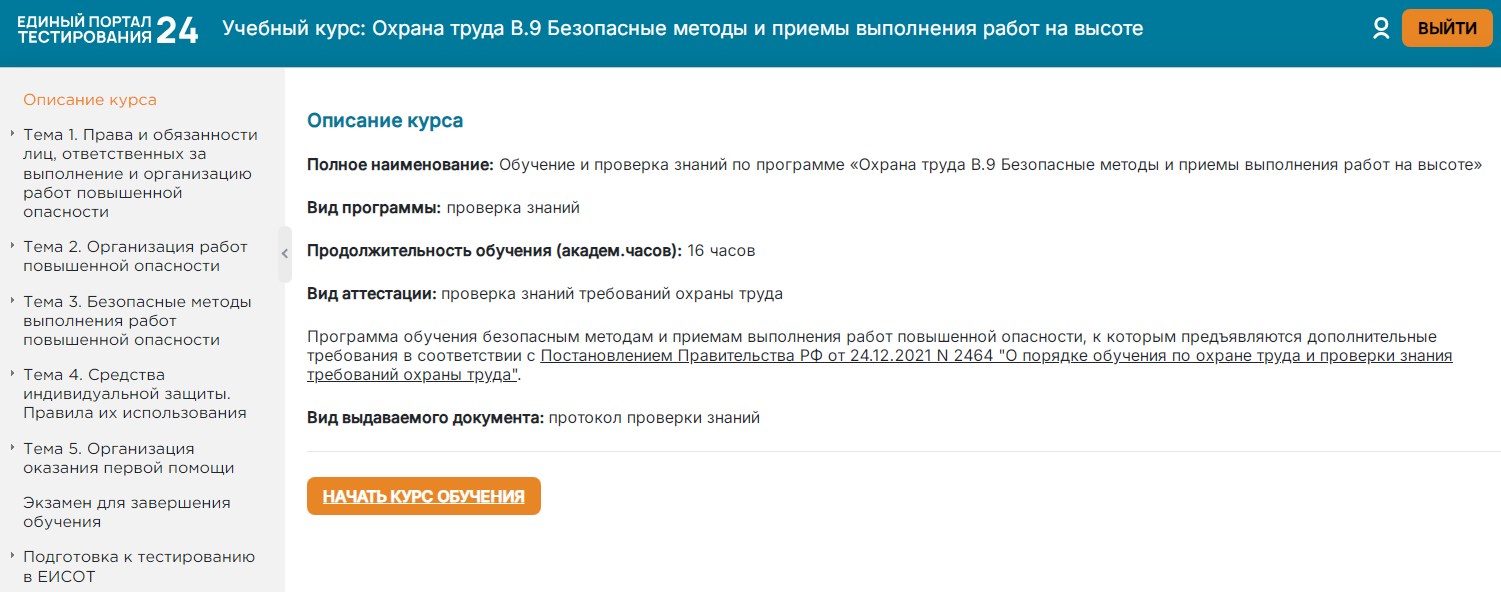The width and height of the screenshot is (1501, 592).
Task: Open Подготовка к тестированию в ЕИСОТ
Action: [138, 566]
